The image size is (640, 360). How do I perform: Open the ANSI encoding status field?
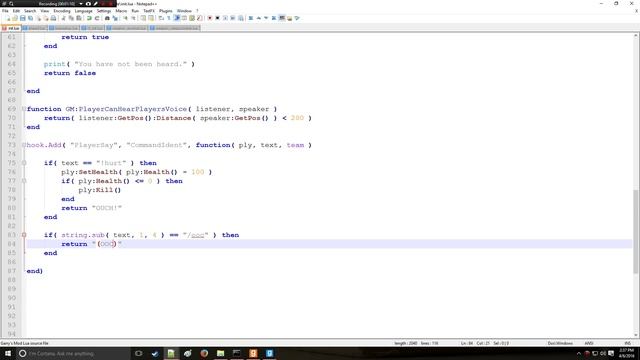click(x=589, y=343)
